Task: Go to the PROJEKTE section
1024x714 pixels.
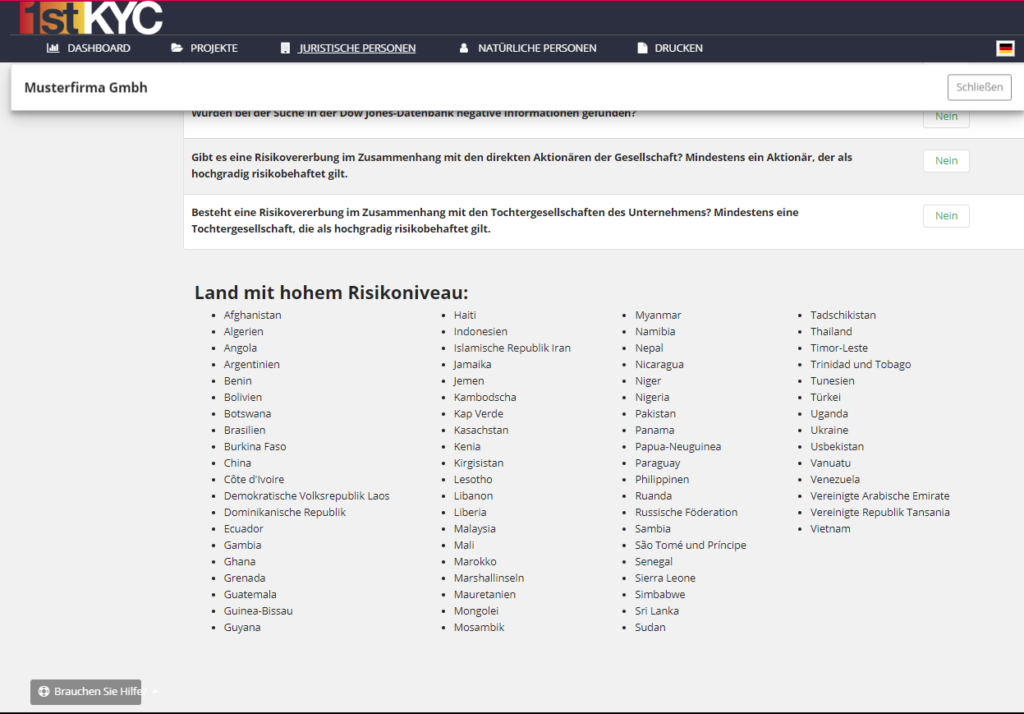Action: pos(214,48)
